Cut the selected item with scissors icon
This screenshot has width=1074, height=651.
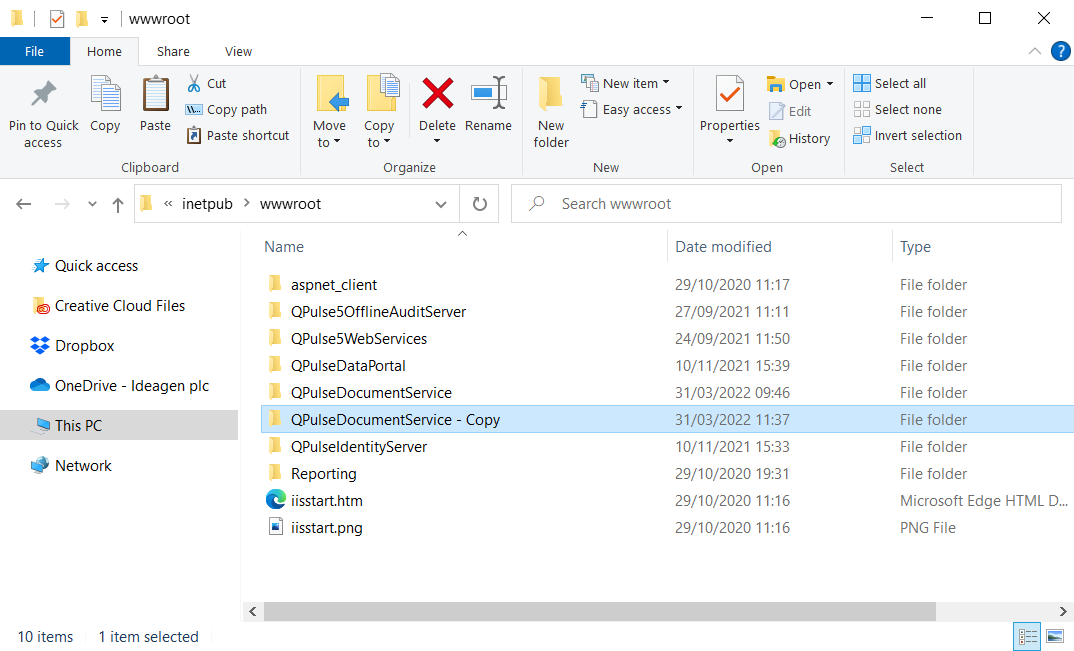[x=194, y=84]
